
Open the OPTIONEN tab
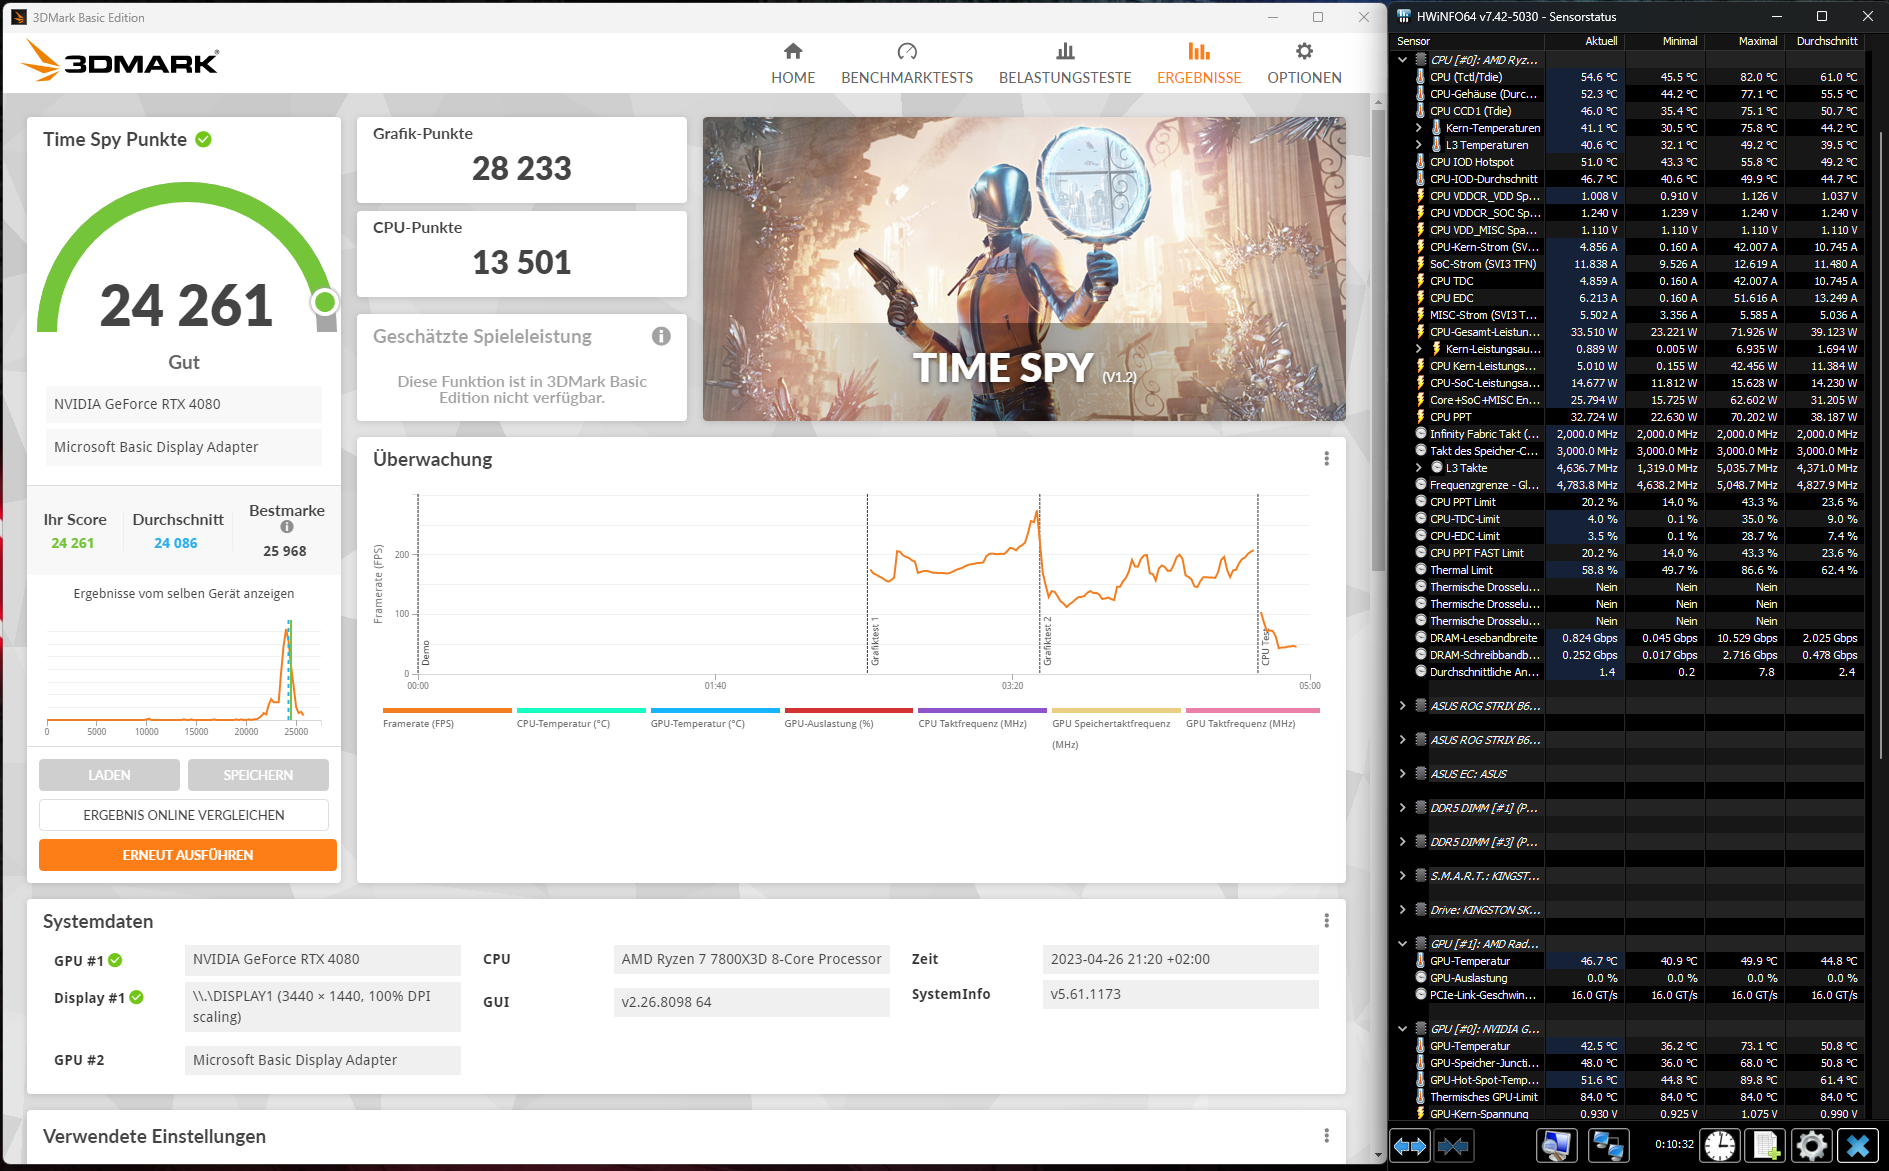(1304, 63)
